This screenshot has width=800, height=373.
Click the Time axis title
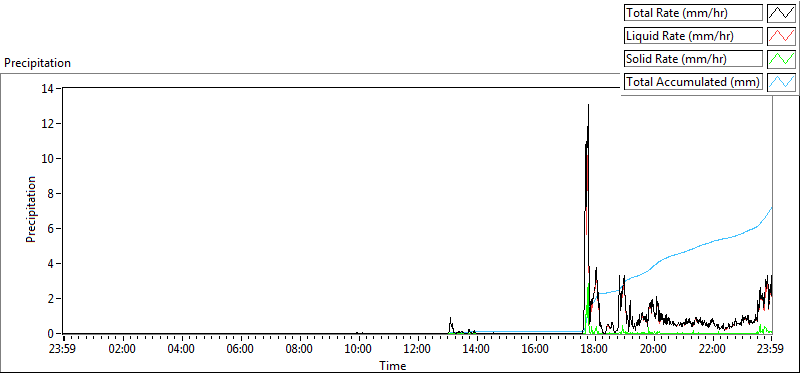click(x=393, y=365)
